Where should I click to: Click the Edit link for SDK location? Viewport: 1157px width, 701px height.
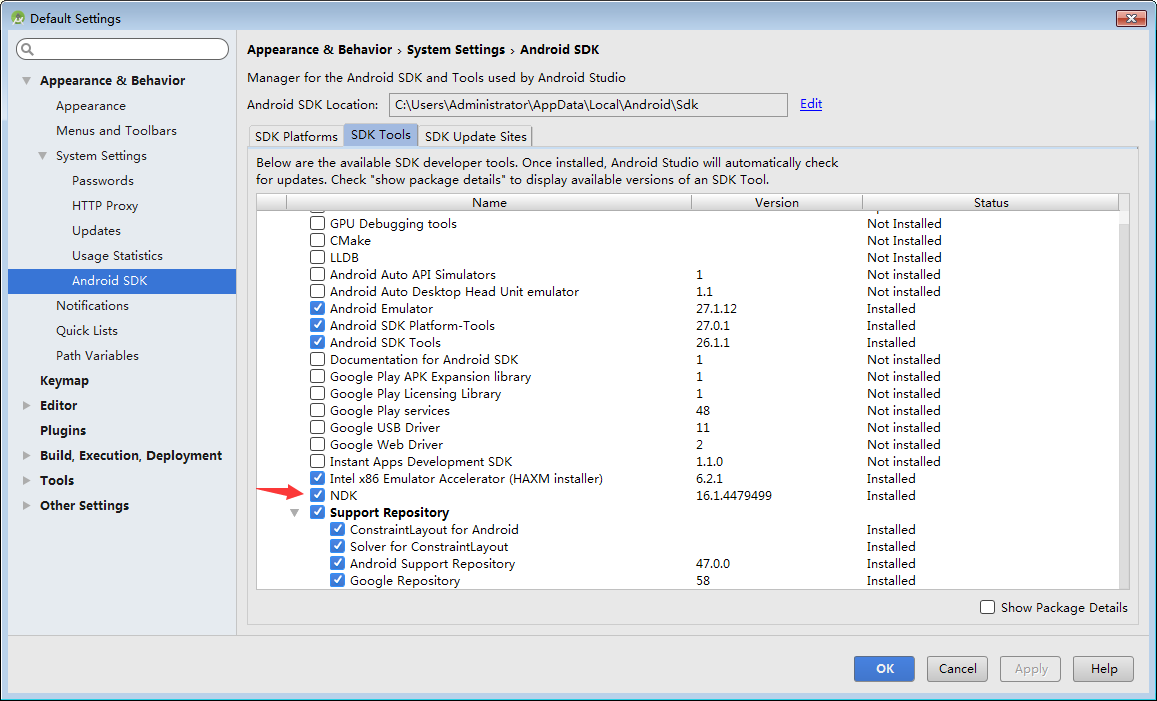811,104
